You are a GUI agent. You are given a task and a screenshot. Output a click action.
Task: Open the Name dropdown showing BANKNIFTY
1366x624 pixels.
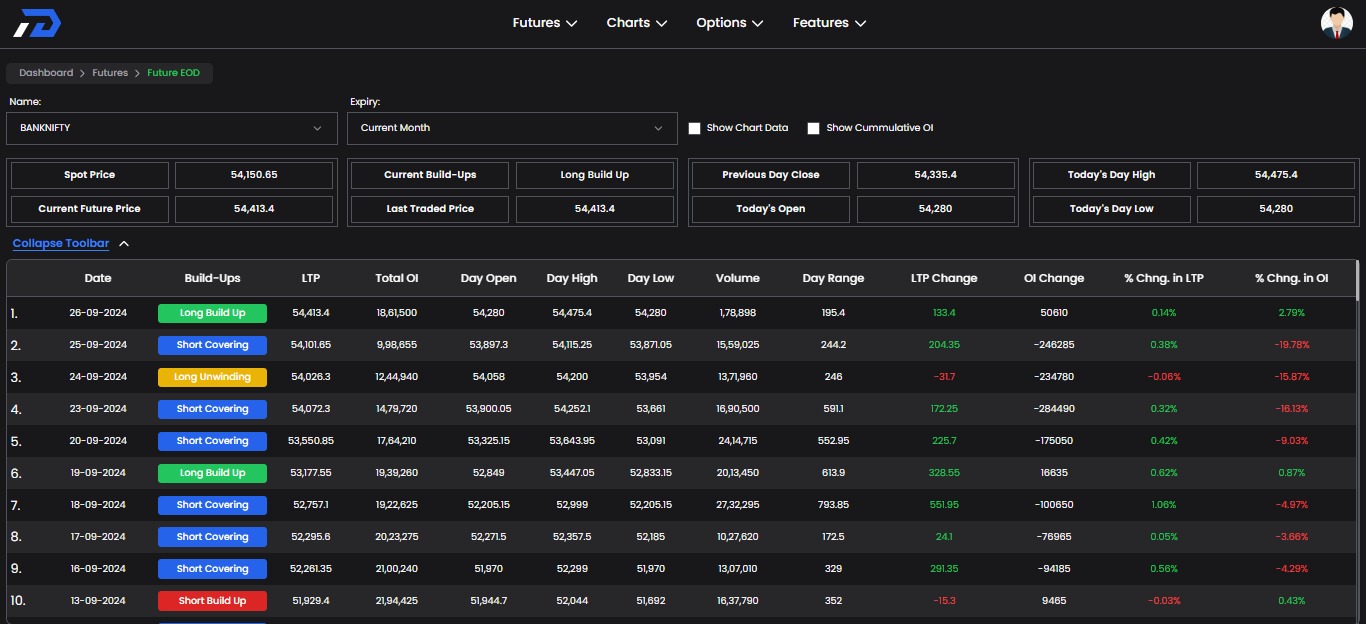pos(171,128)
